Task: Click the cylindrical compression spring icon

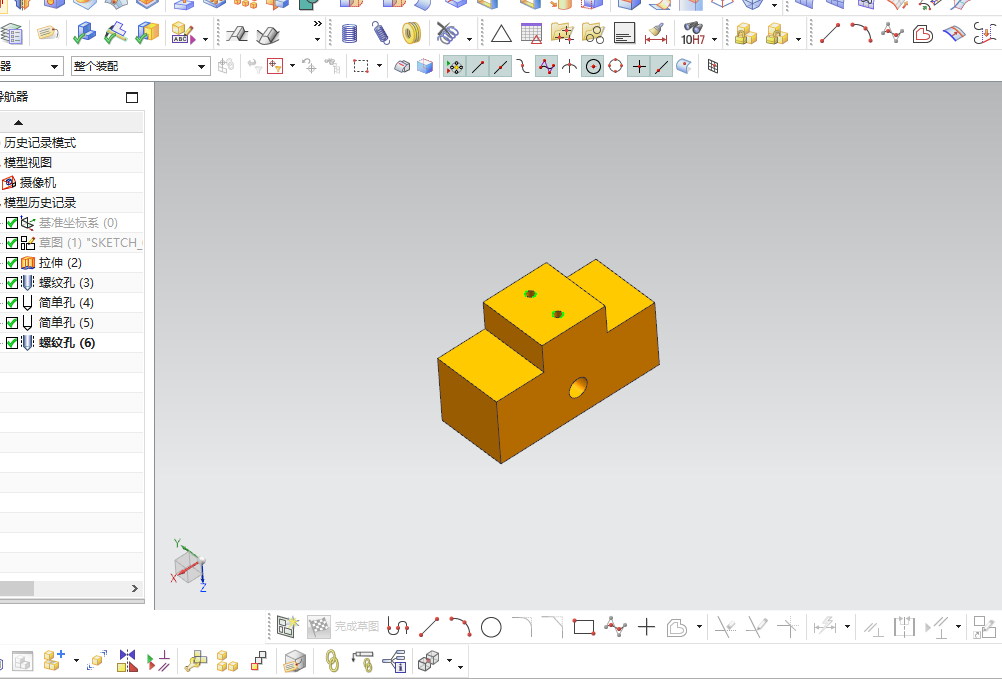Action: click(x=350, y=33)
